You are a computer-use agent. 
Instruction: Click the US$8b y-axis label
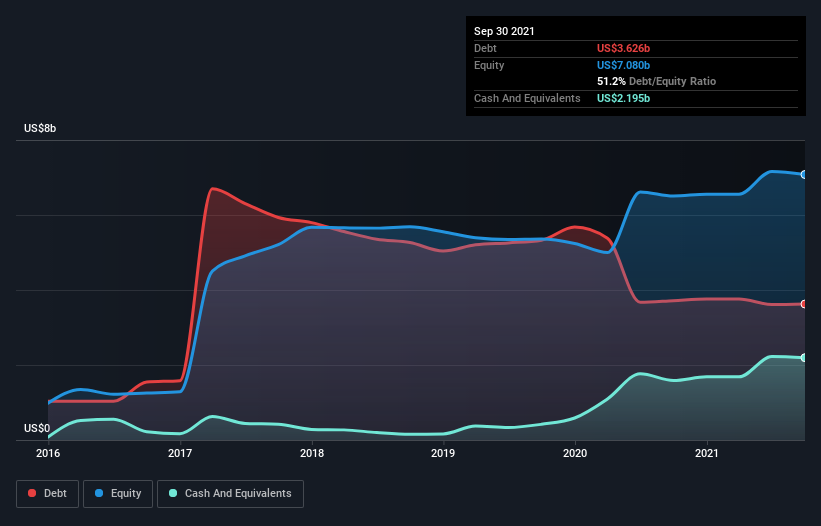point(40,128)
